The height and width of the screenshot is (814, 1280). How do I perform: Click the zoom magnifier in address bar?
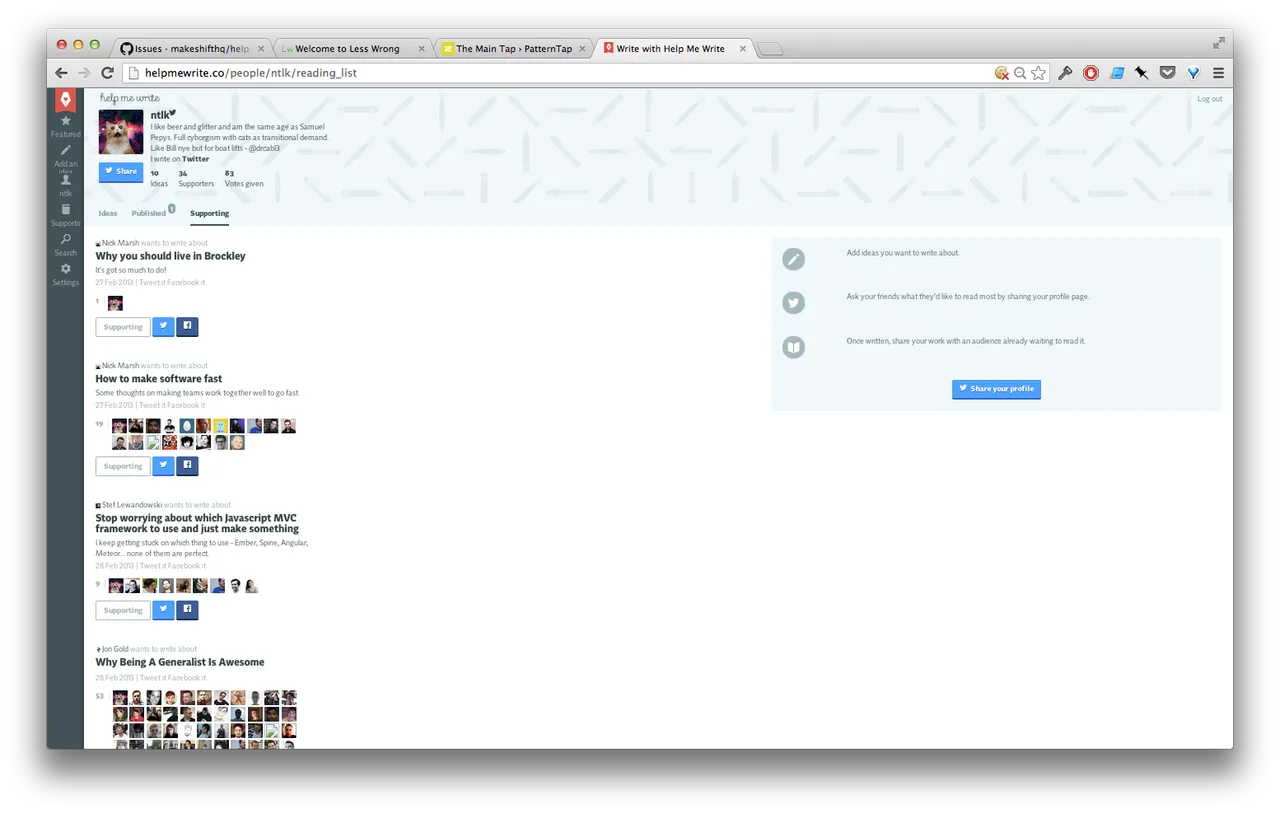[1020, 73]
